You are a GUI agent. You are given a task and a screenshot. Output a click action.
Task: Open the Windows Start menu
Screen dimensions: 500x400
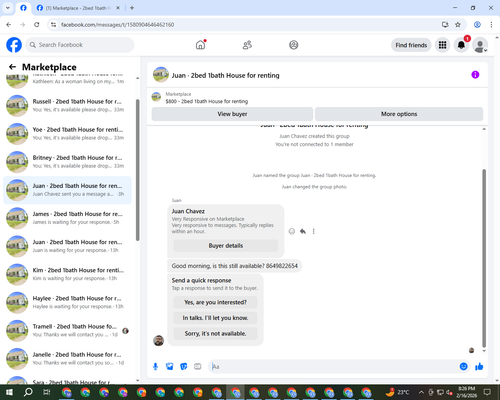[x=9, y=392]
